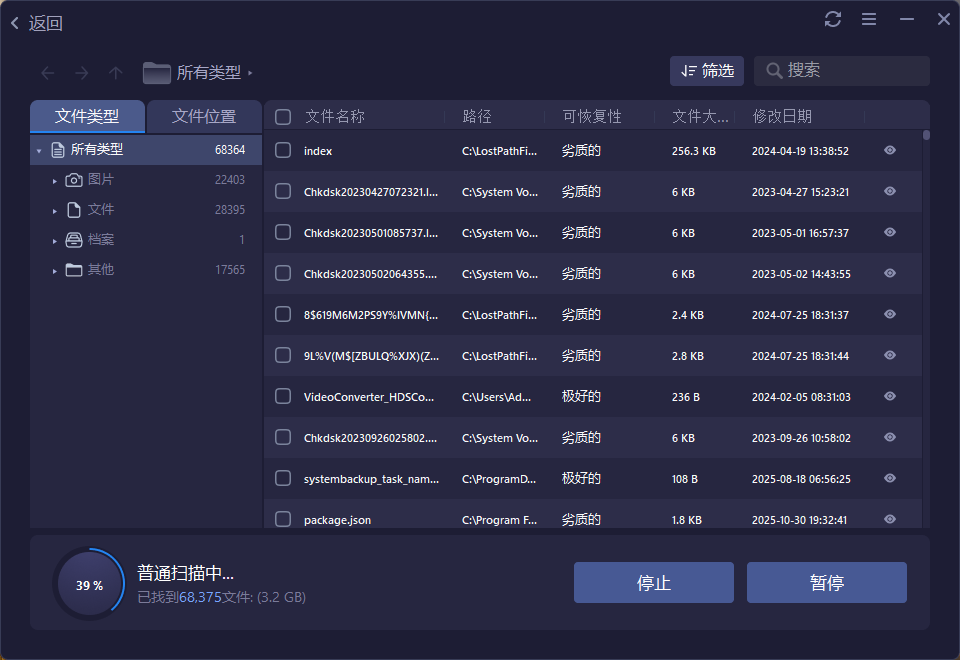The image size is (960, 660).
Task: Check the checkbox for index file row
Action: coord(282,150)
